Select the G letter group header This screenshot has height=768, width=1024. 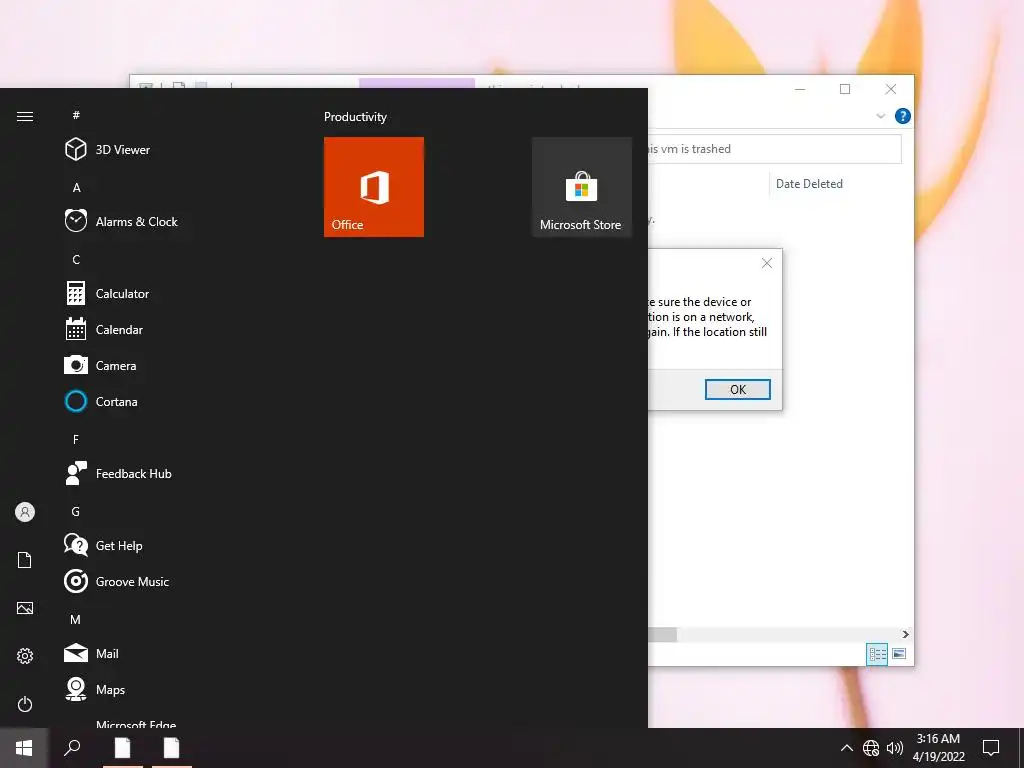tap(76, 511)
